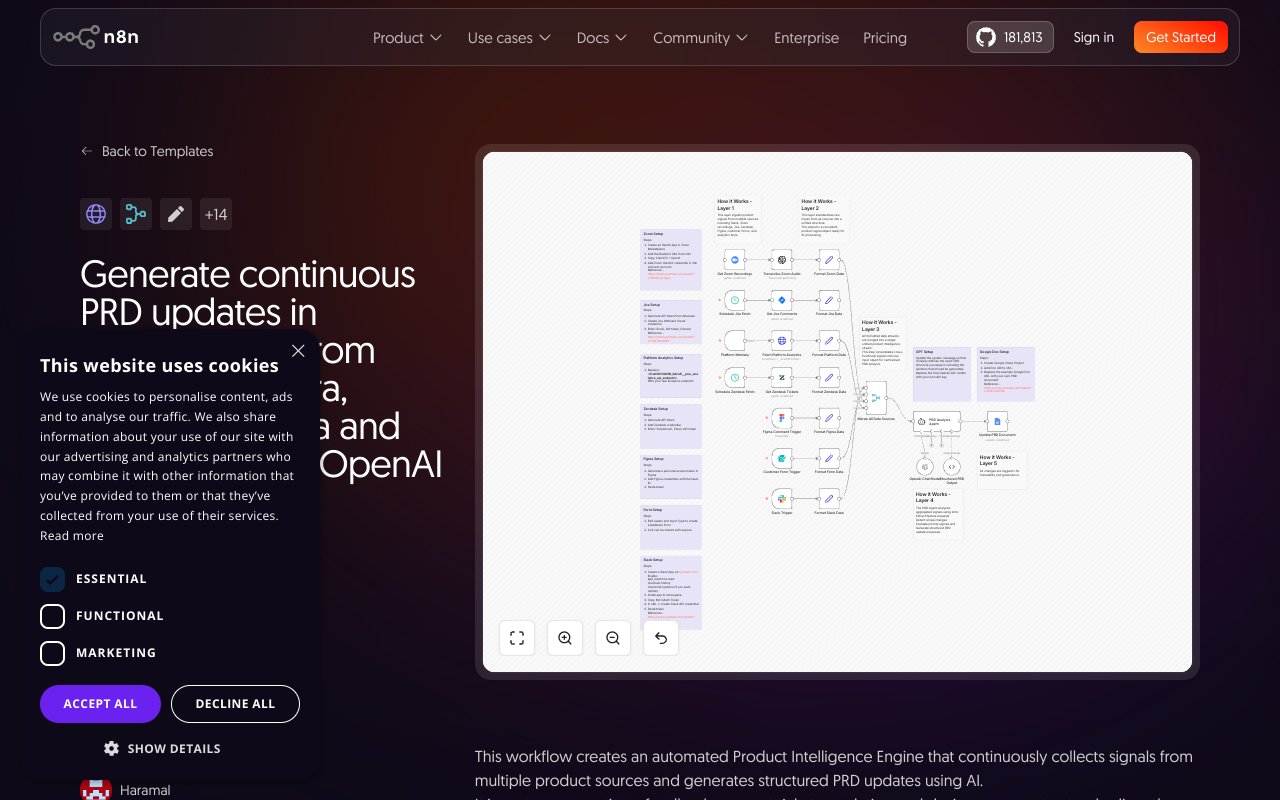
Task: Click the Accept All cookies button
Action: pos(100,704)
